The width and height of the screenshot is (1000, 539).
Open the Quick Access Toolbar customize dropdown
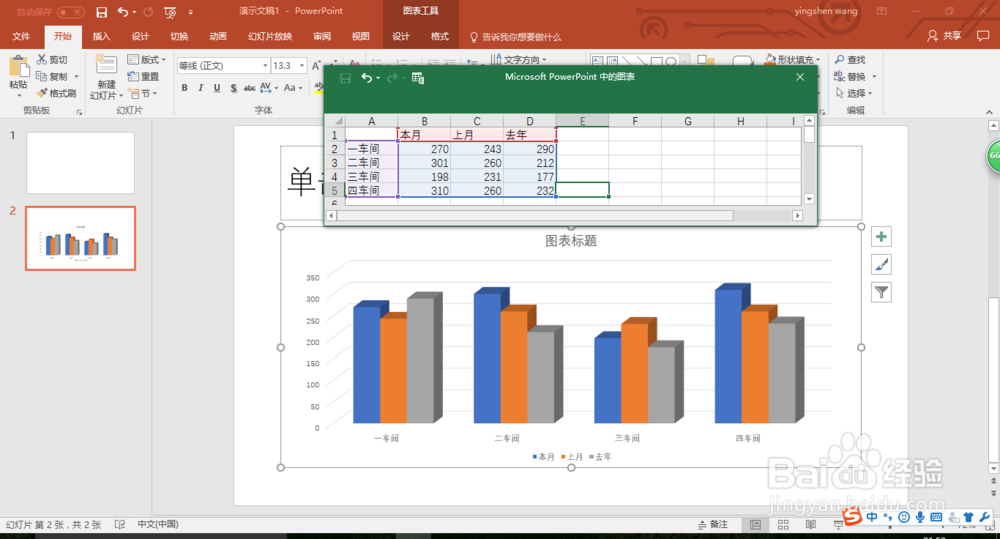191,12
